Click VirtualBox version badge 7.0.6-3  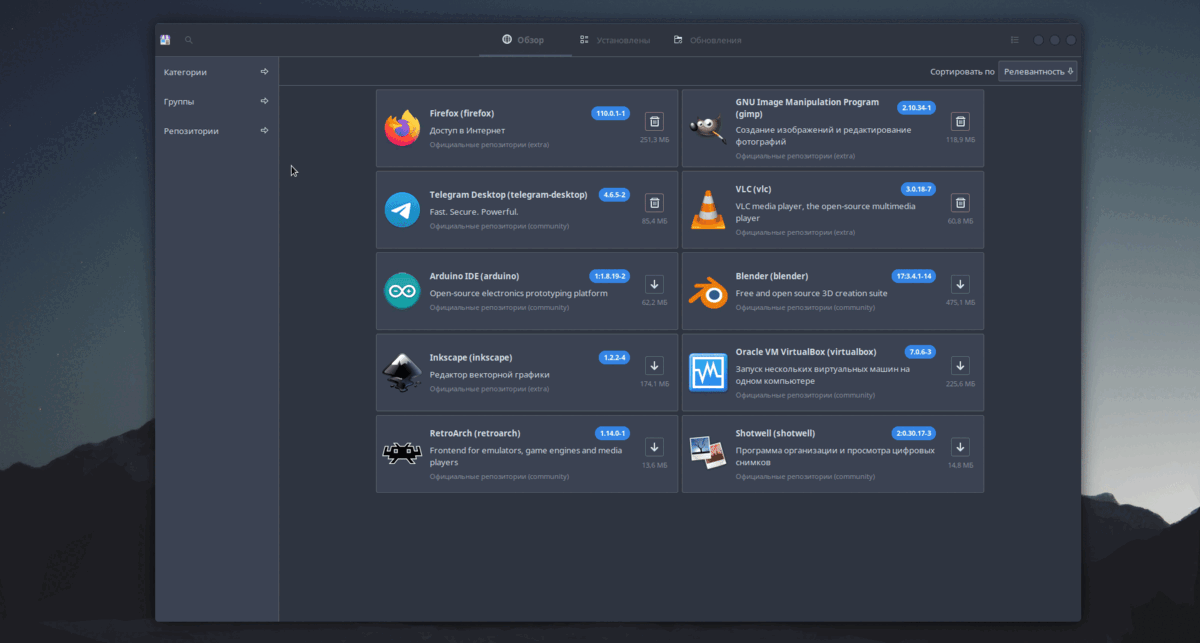(920, 352)
